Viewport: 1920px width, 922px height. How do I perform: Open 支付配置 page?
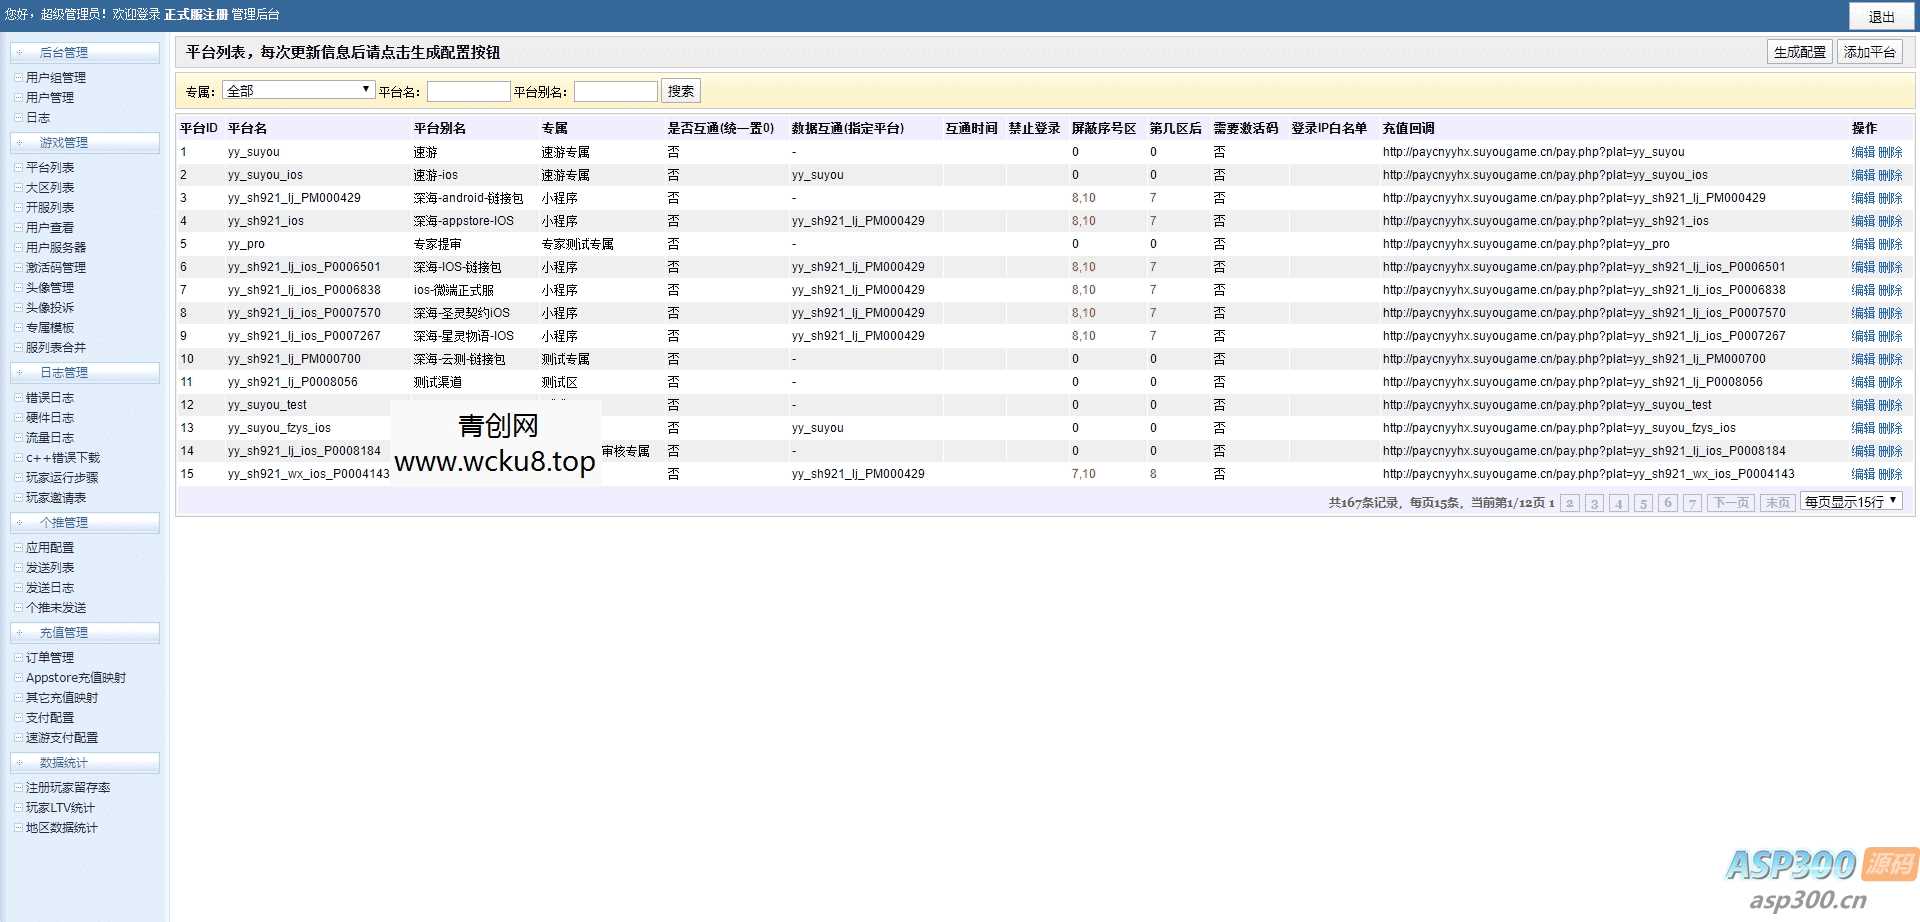pyautogui.click(x=49, y=717)
